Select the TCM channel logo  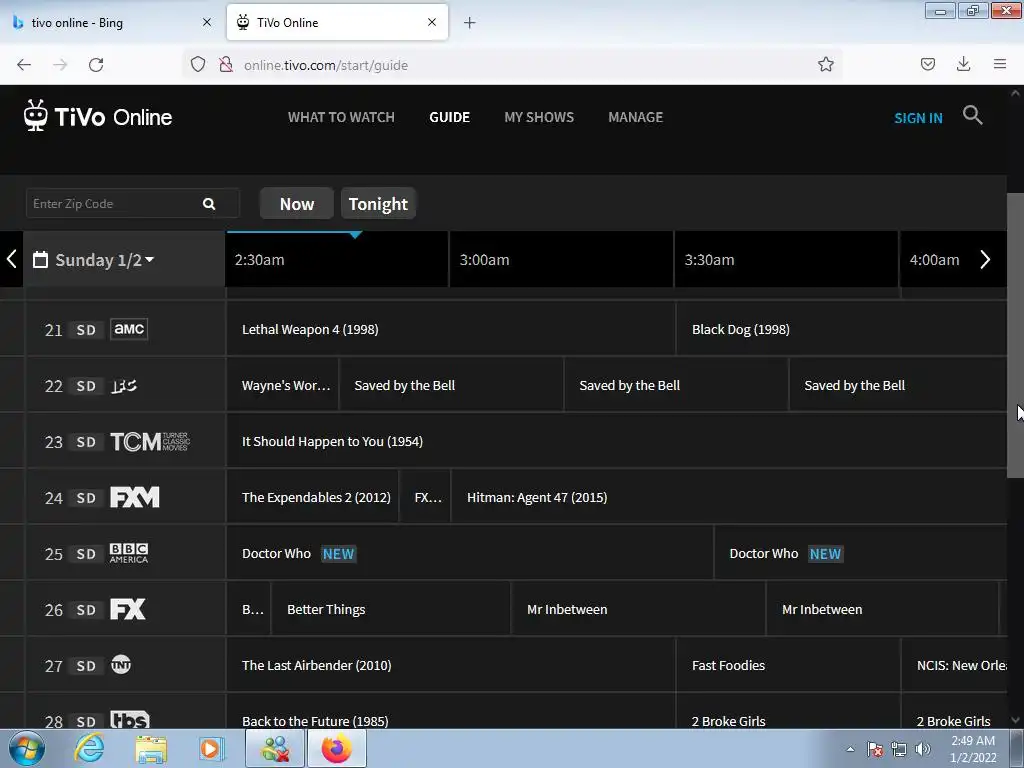point(150,441)
